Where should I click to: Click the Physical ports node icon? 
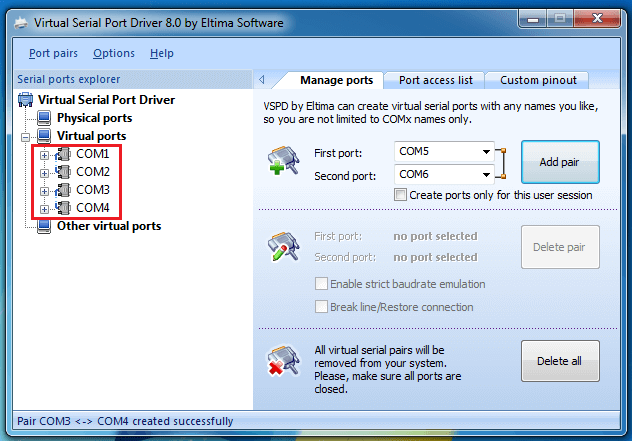click(x=44, y=118)
